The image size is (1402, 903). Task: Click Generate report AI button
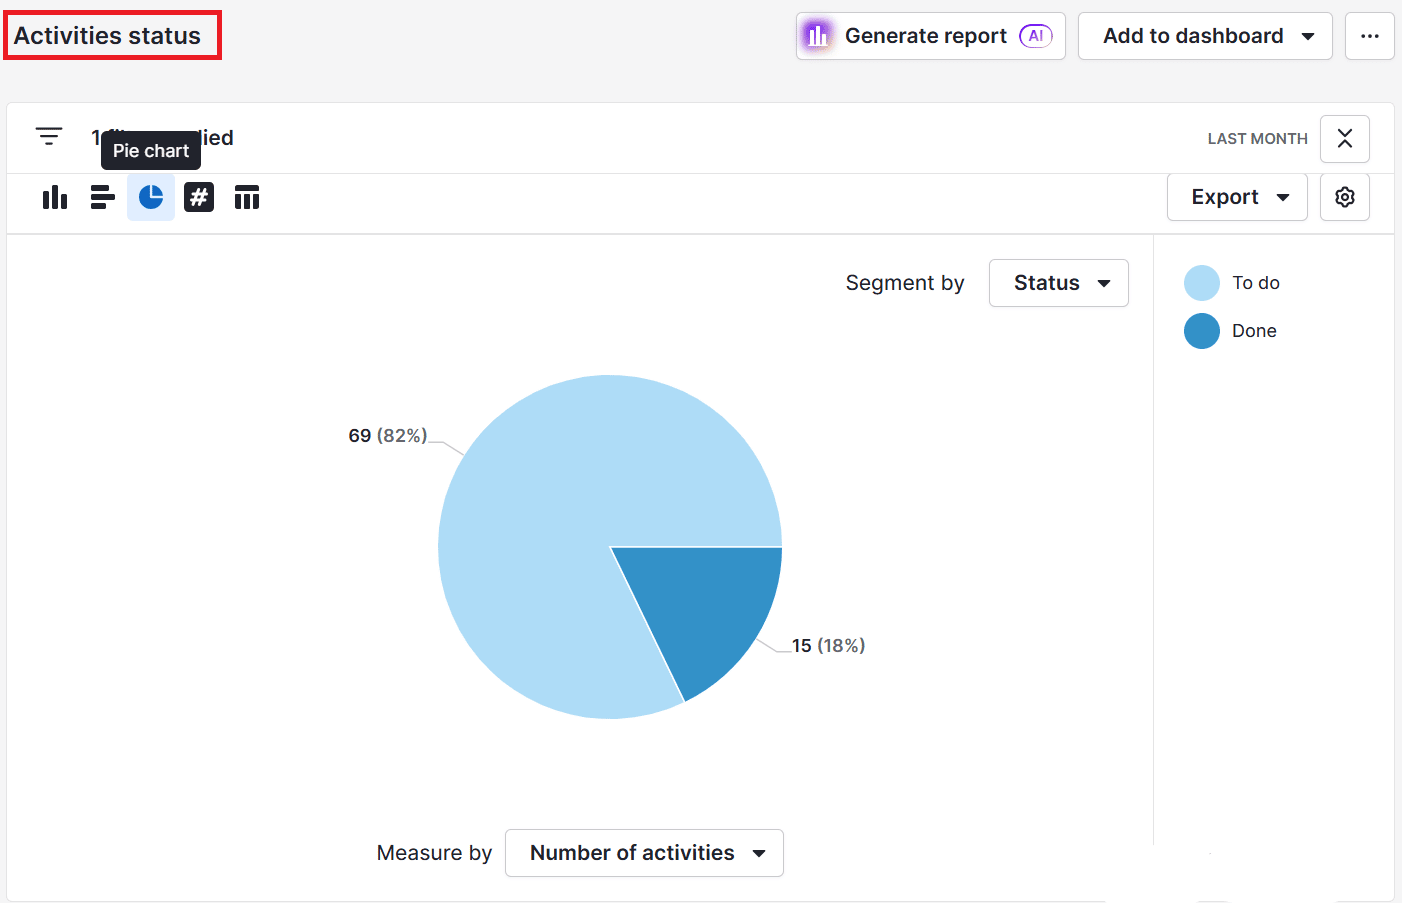pos(931,36)
